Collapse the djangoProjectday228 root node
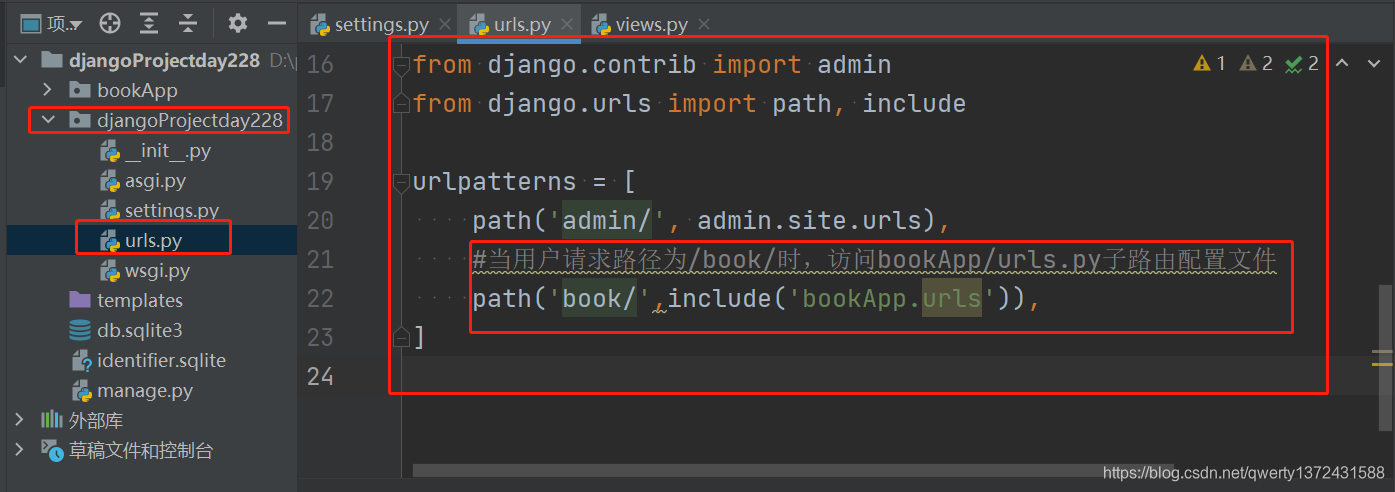This screenshot has height=492, width=1395. (21, 60)
